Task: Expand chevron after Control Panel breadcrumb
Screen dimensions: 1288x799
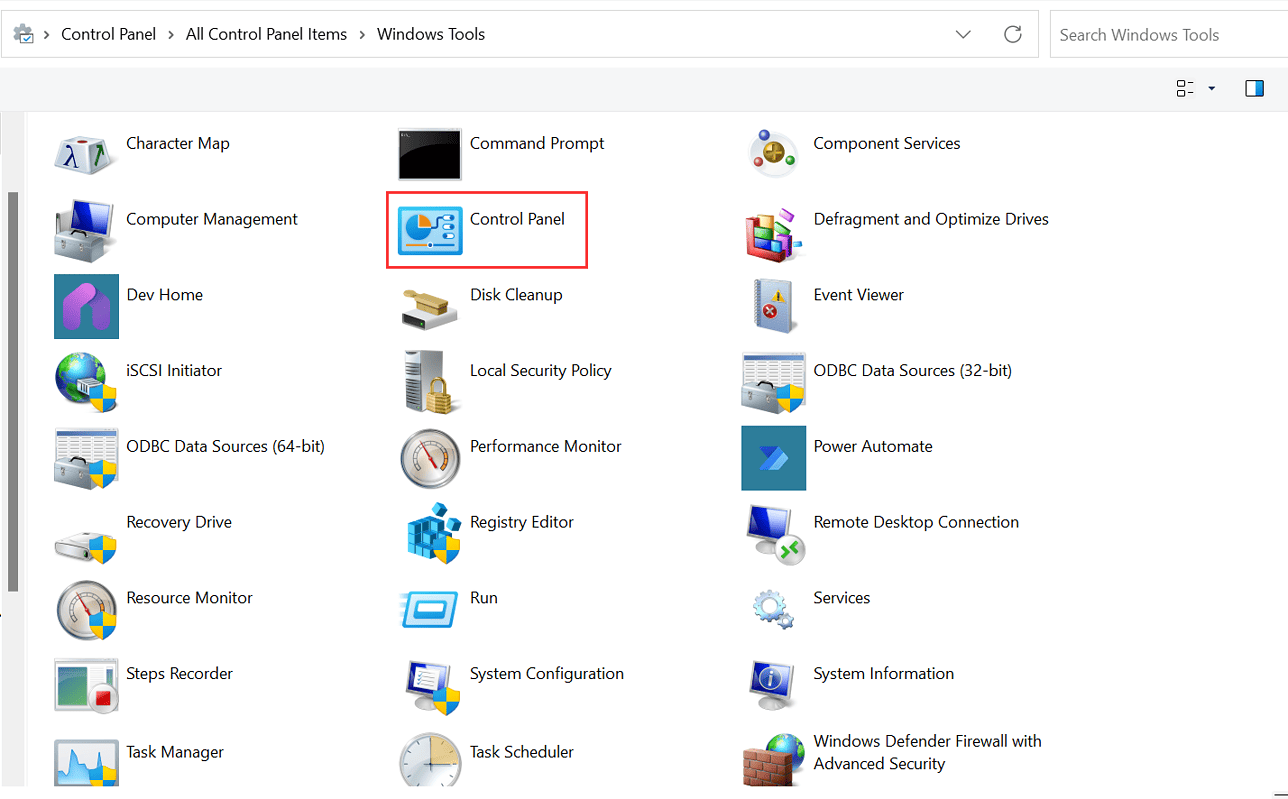Action: click(171, 35)
